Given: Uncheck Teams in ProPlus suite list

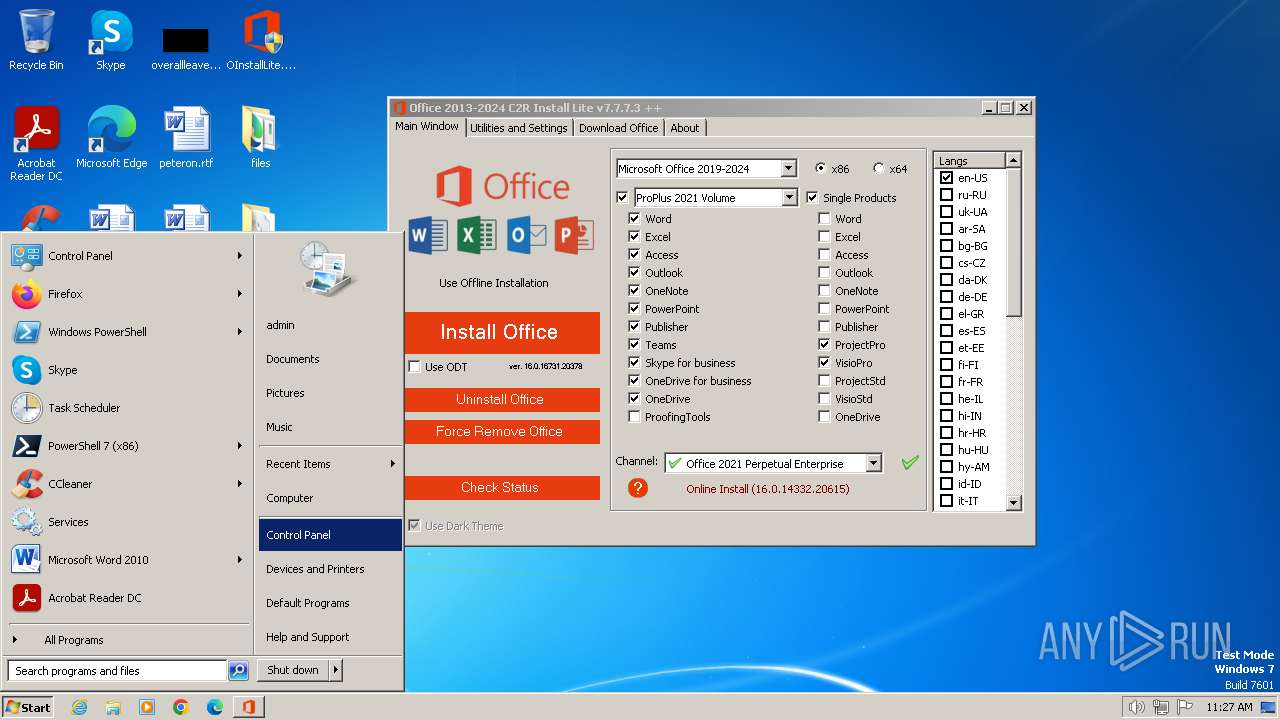Looking at the screenshot, I should click(x=634, y=345).
